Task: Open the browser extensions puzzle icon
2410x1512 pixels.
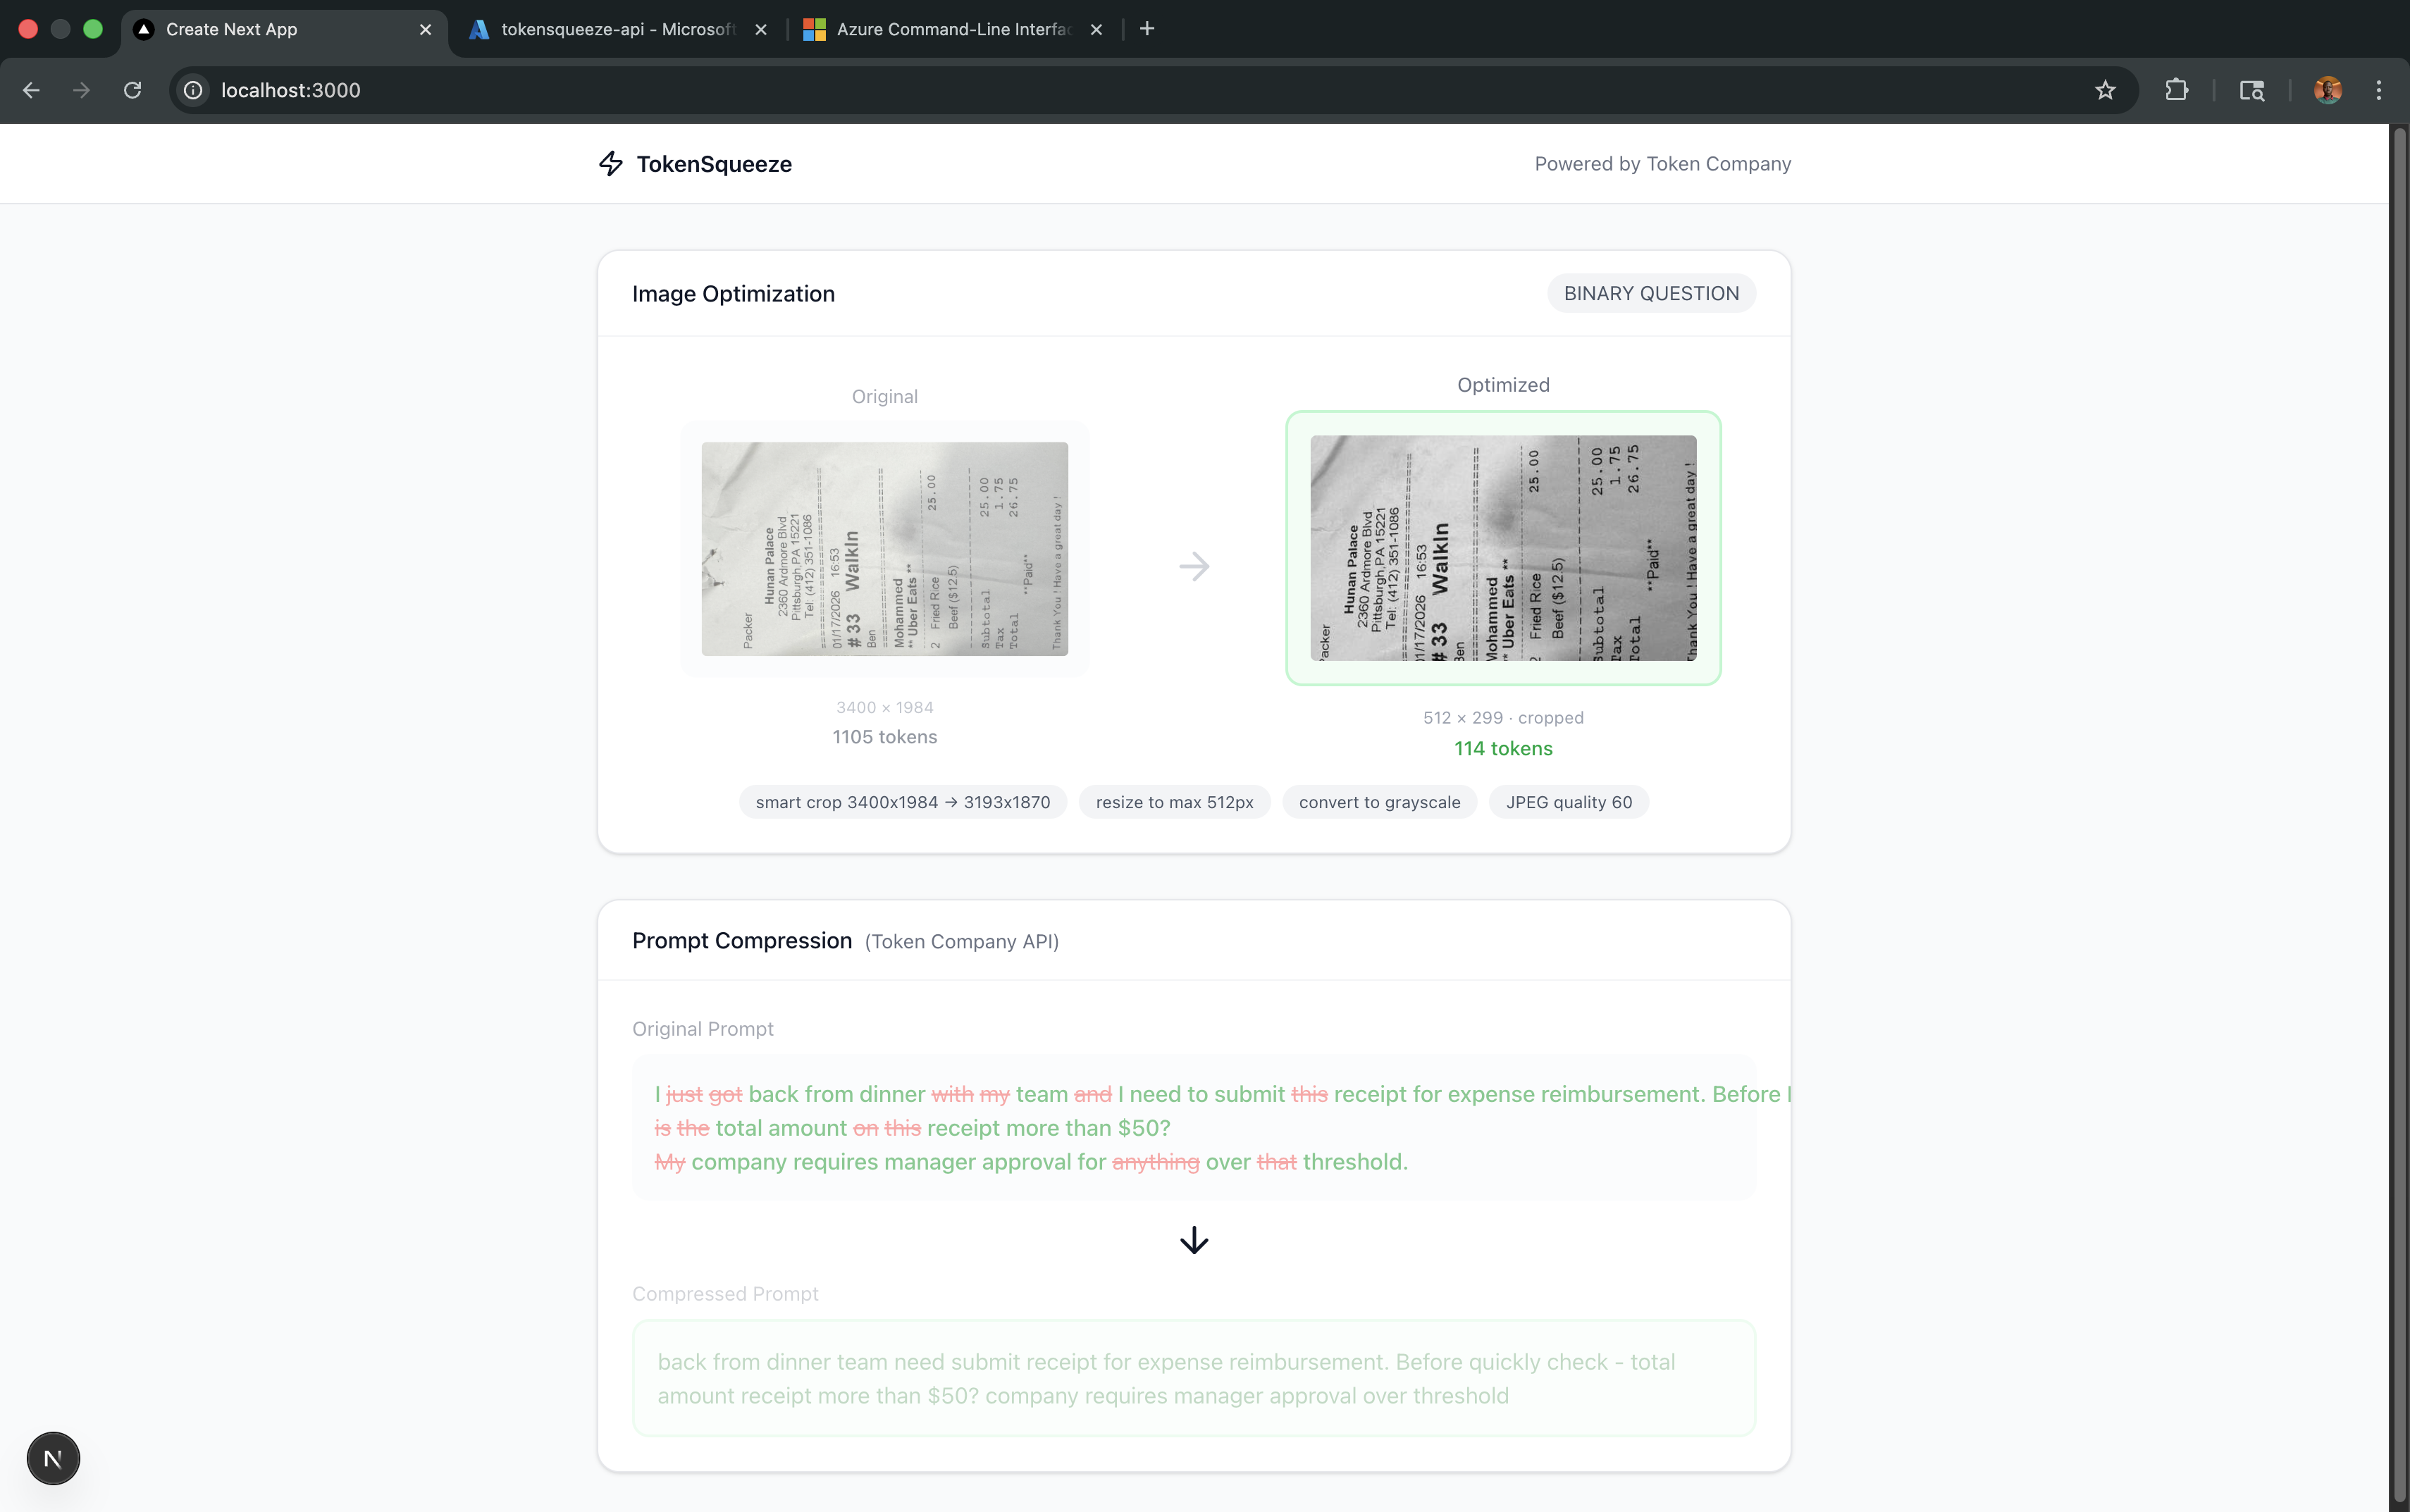Action: click(2176, 90)
